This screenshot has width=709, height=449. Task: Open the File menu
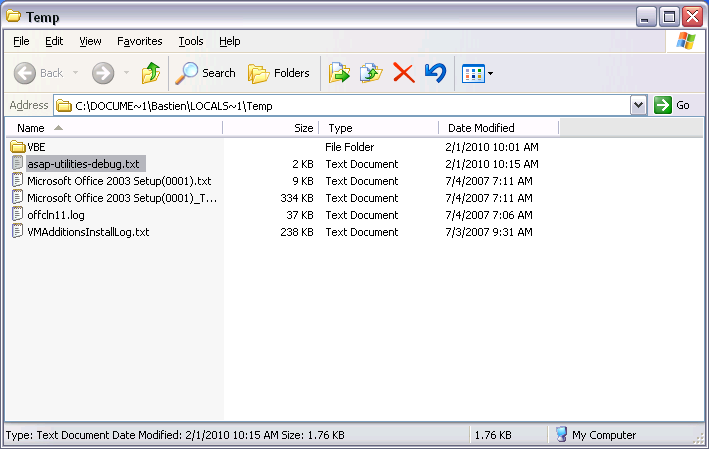click(21, 41)
